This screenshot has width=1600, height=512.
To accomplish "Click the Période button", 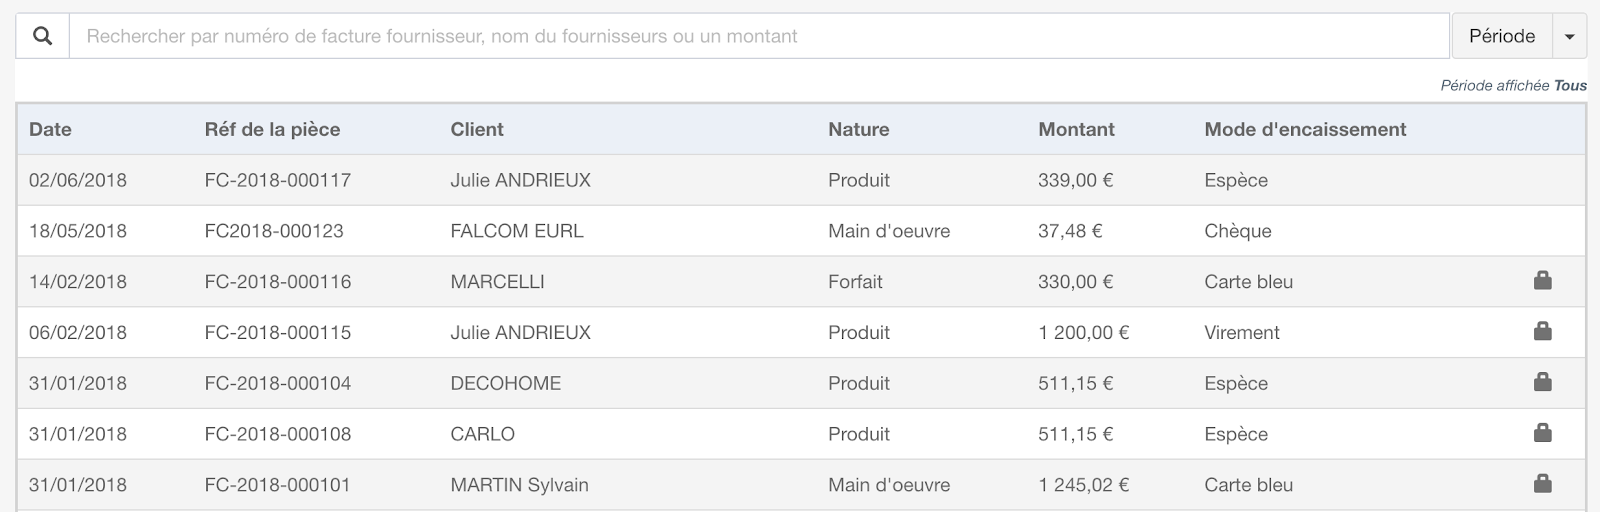I will 1501,36.
